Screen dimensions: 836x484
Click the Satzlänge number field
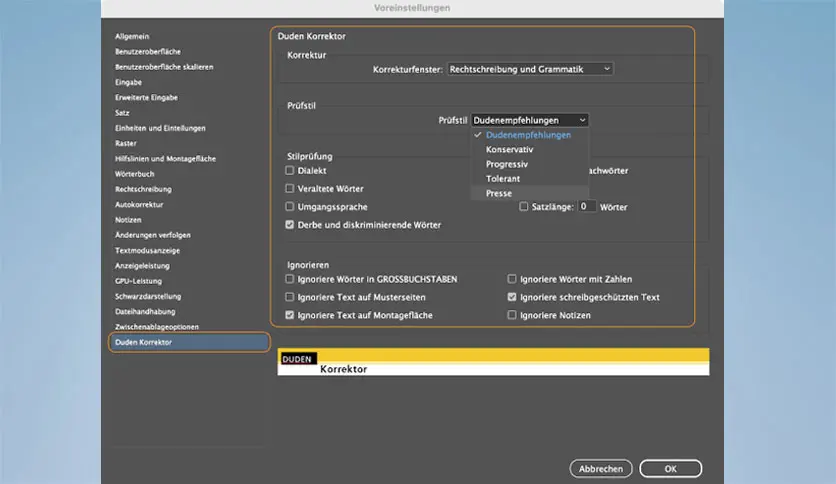point(586,206)
